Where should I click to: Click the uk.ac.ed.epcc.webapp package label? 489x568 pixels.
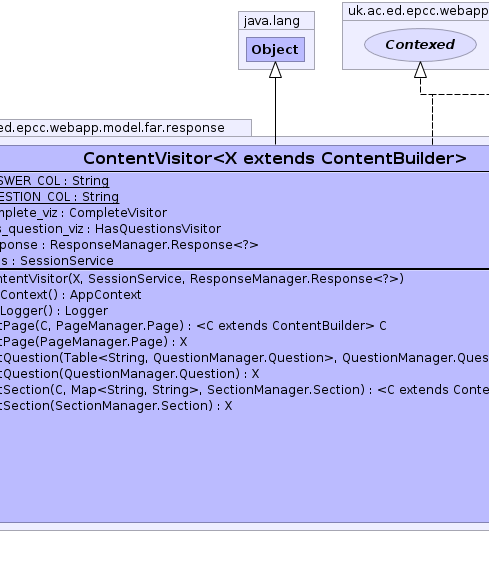(418, 11)
